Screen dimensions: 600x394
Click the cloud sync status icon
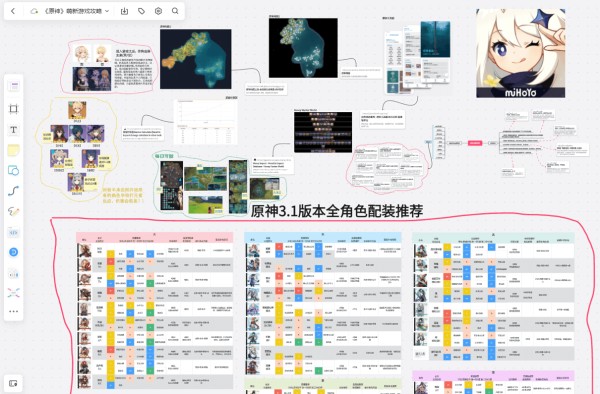point(34,11)
